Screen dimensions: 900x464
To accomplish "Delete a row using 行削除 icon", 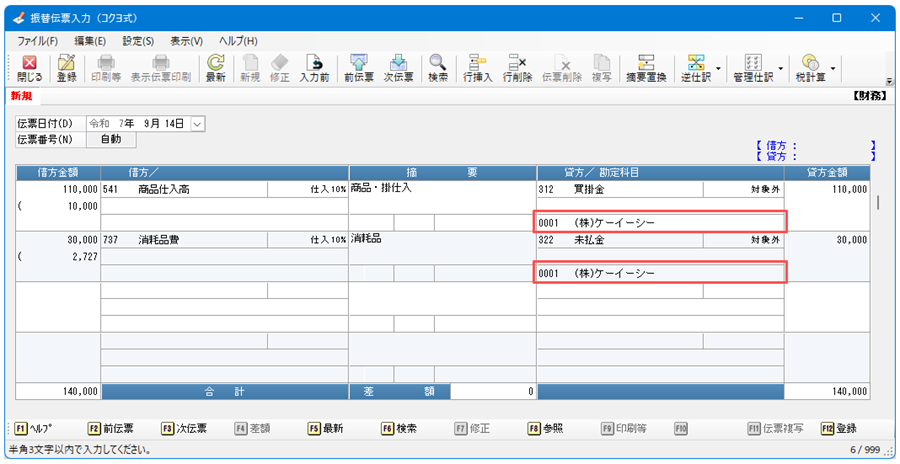I will [517, 68].
